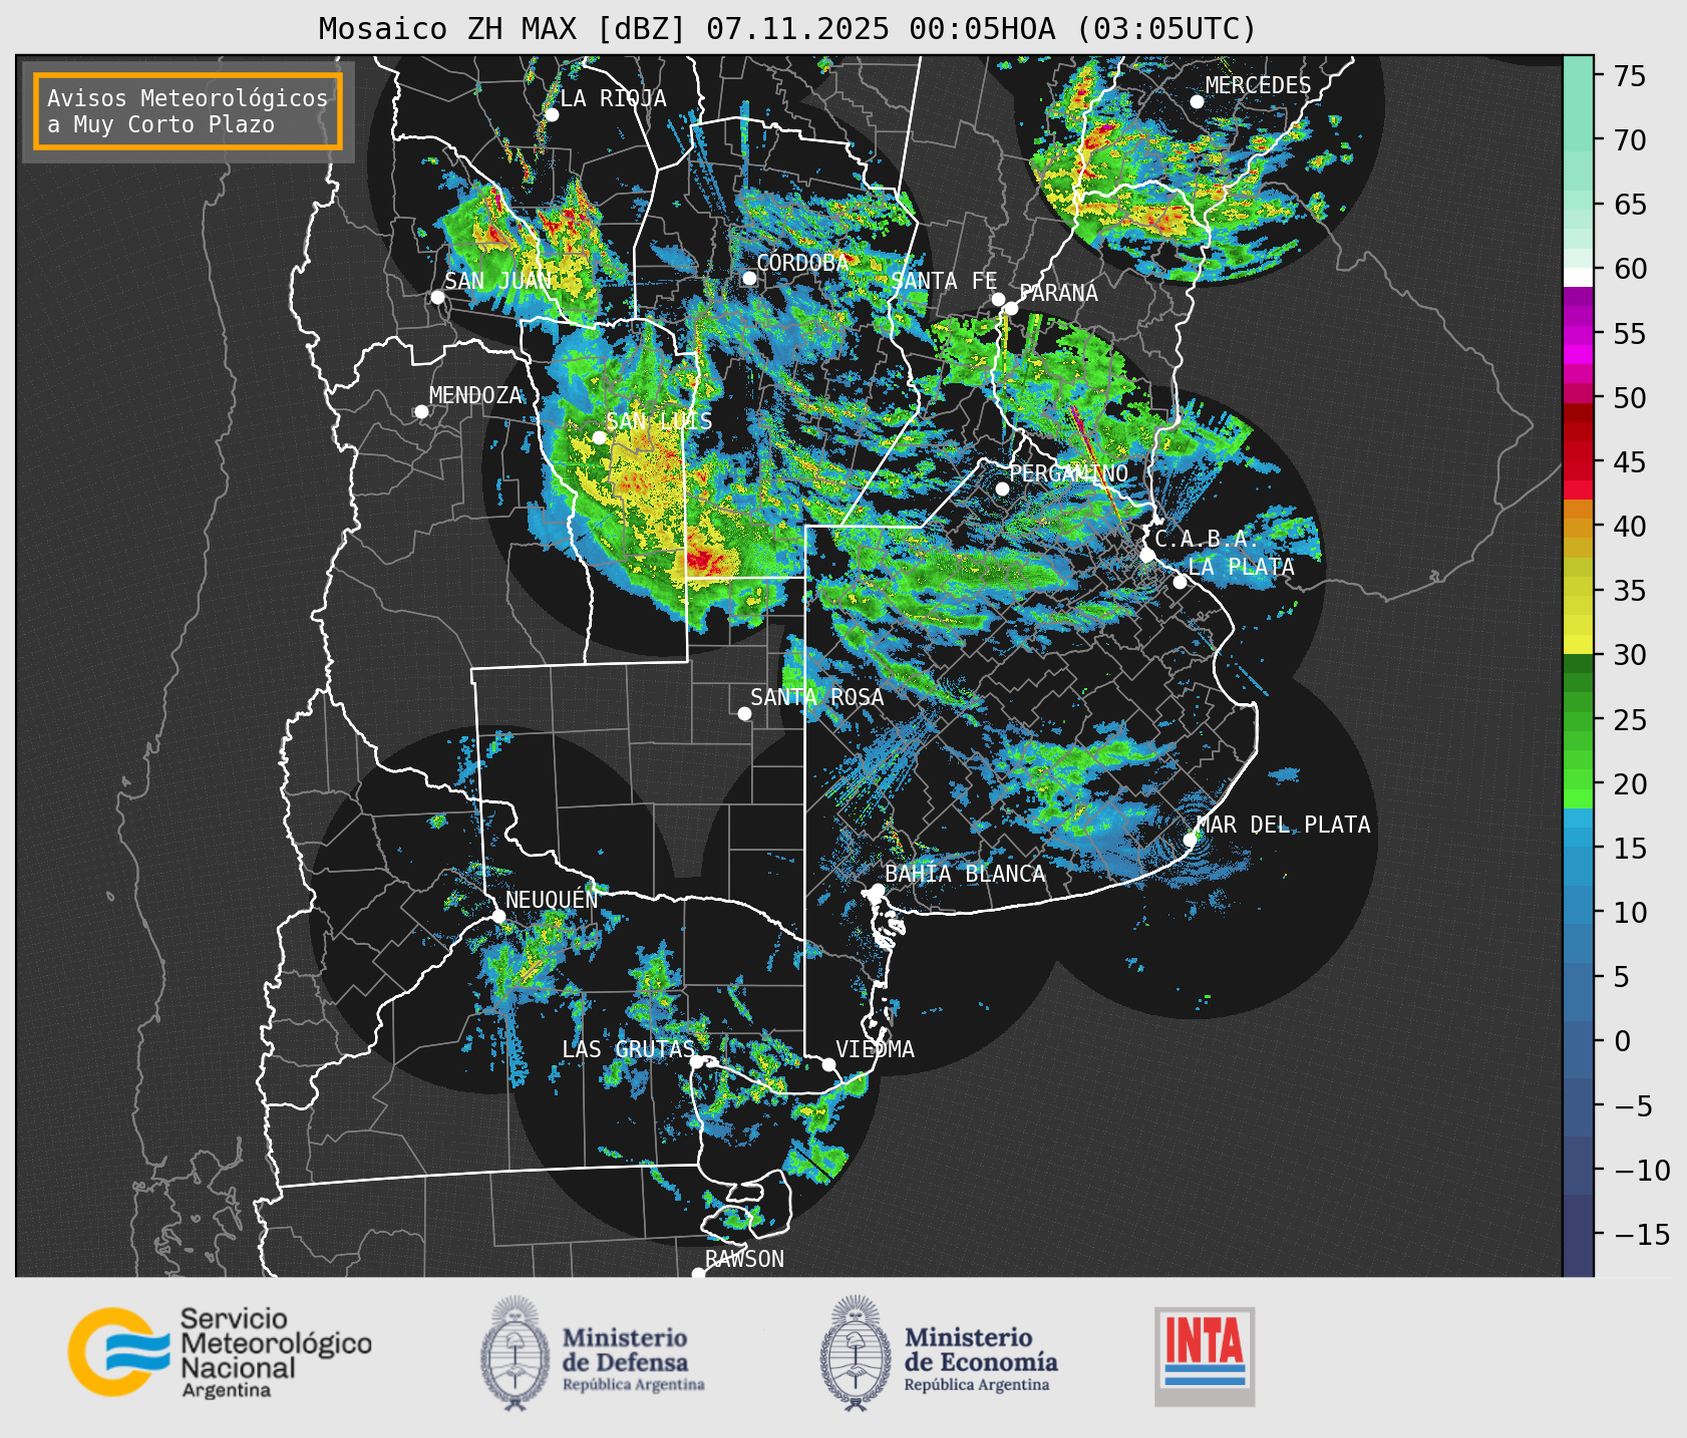Click the MAR DEL PLATA map label
1687x1438 pixels.
coord(1284,825)
